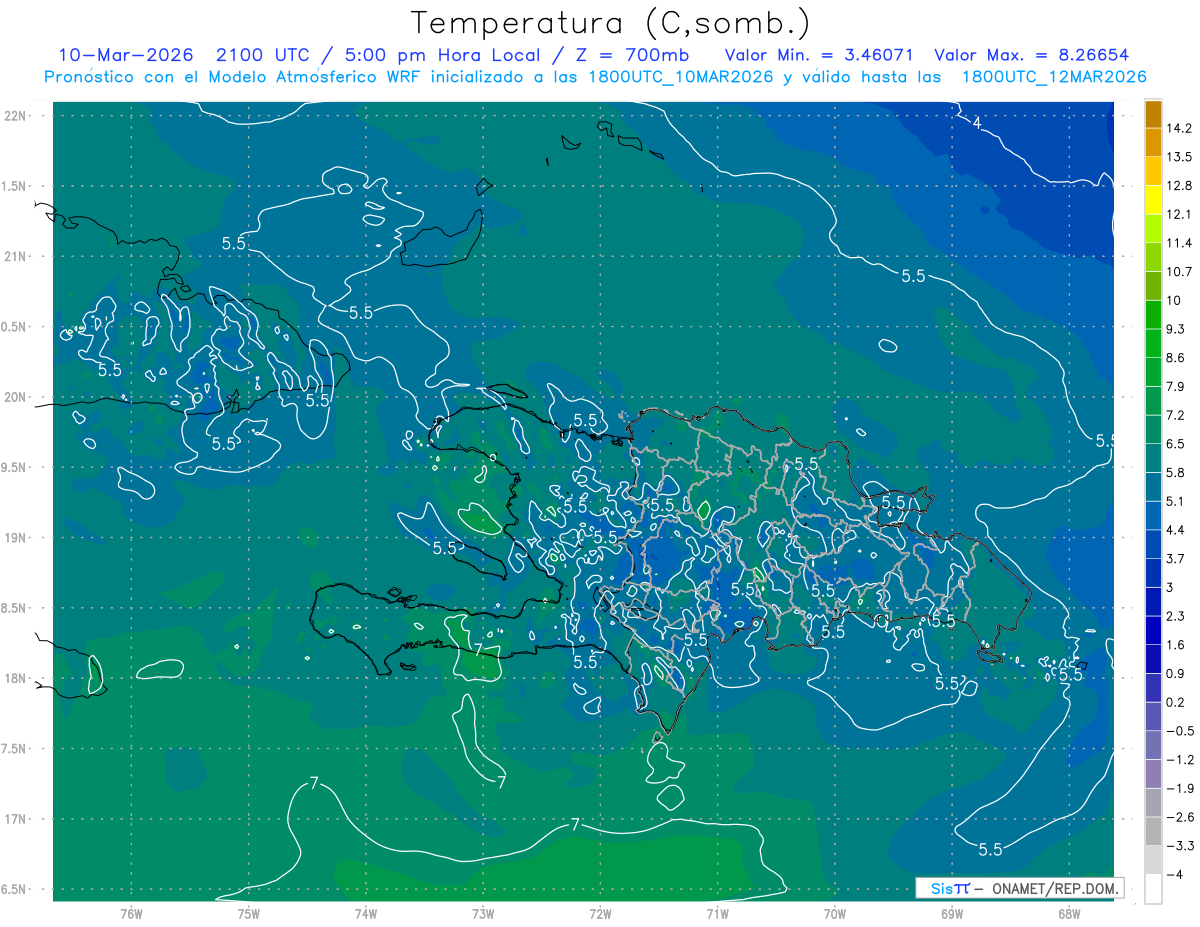Click the "-4" colorbar value
Screen dimensions: 1200x927
pos(1175,874)
